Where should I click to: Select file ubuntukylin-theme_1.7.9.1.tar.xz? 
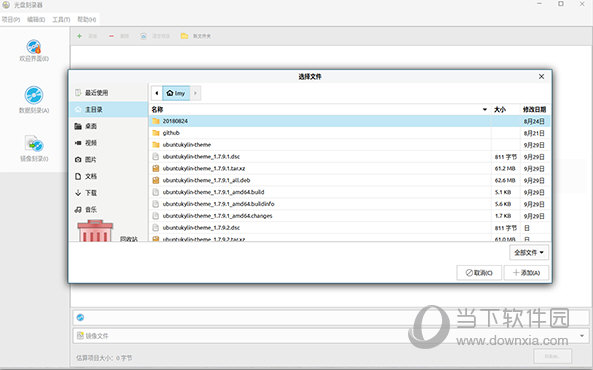[349, 168]
